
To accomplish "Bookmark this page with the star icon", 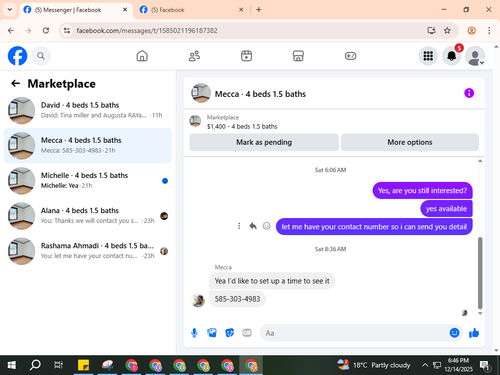I will click(447, 31).
